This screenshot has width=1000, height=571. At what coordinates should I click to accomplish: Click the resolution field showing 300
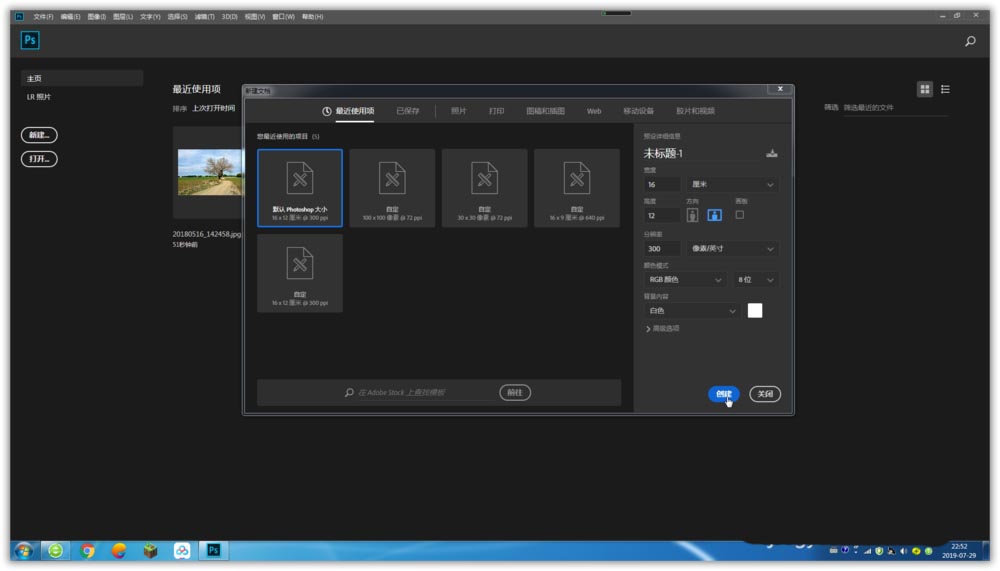coord(662,249)
